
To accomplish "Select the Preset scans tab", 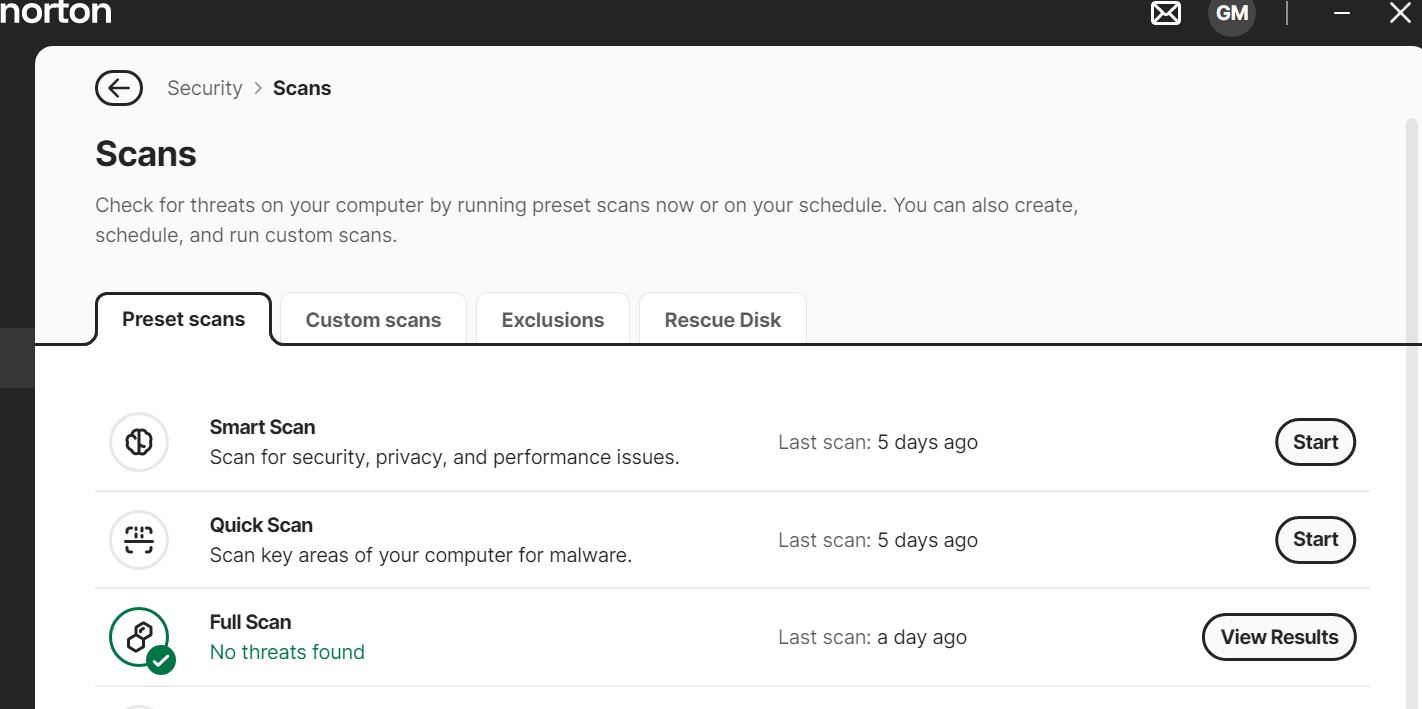I will pos(183,319).
